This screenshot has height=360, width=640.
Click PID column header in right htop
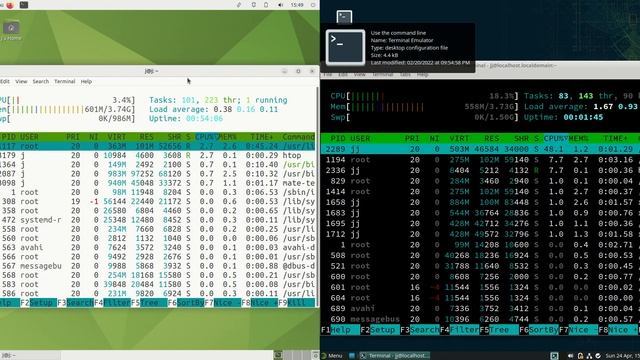point(338,138)
